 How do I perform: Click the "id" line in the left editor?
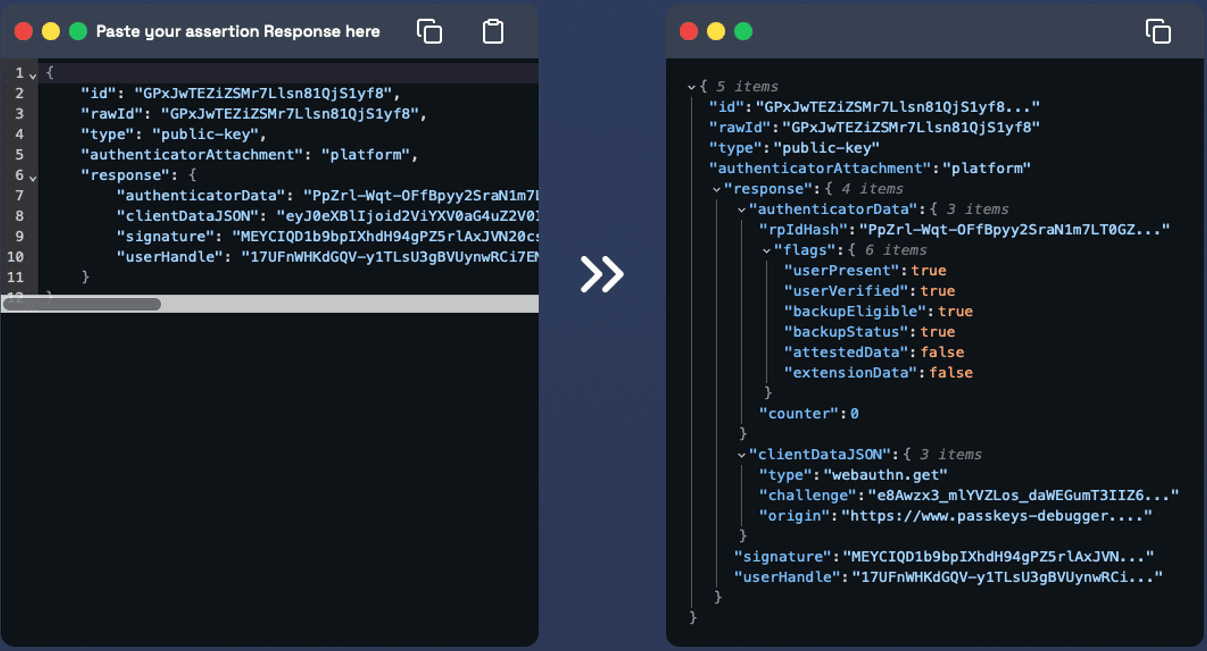click(x=240, y=93)
